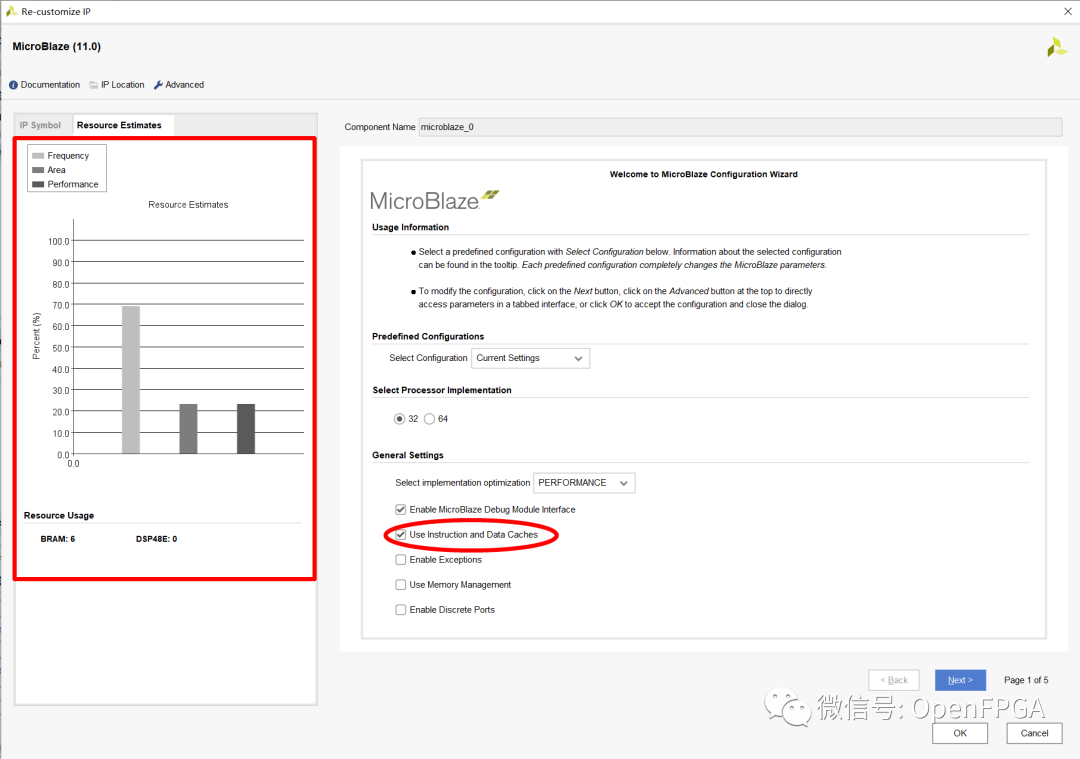Click 'Welcome to MicroBlaze Configuration Wizard' title
The image size is (1080, 759).
coord(703,174)
